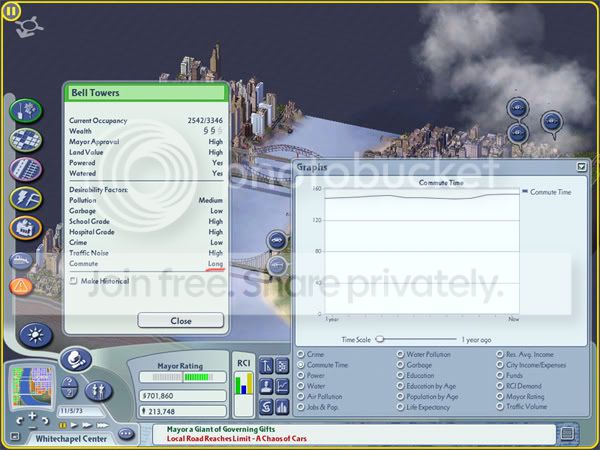
Task: Open the utilities tools icon
Action: (x=26, y=199)
